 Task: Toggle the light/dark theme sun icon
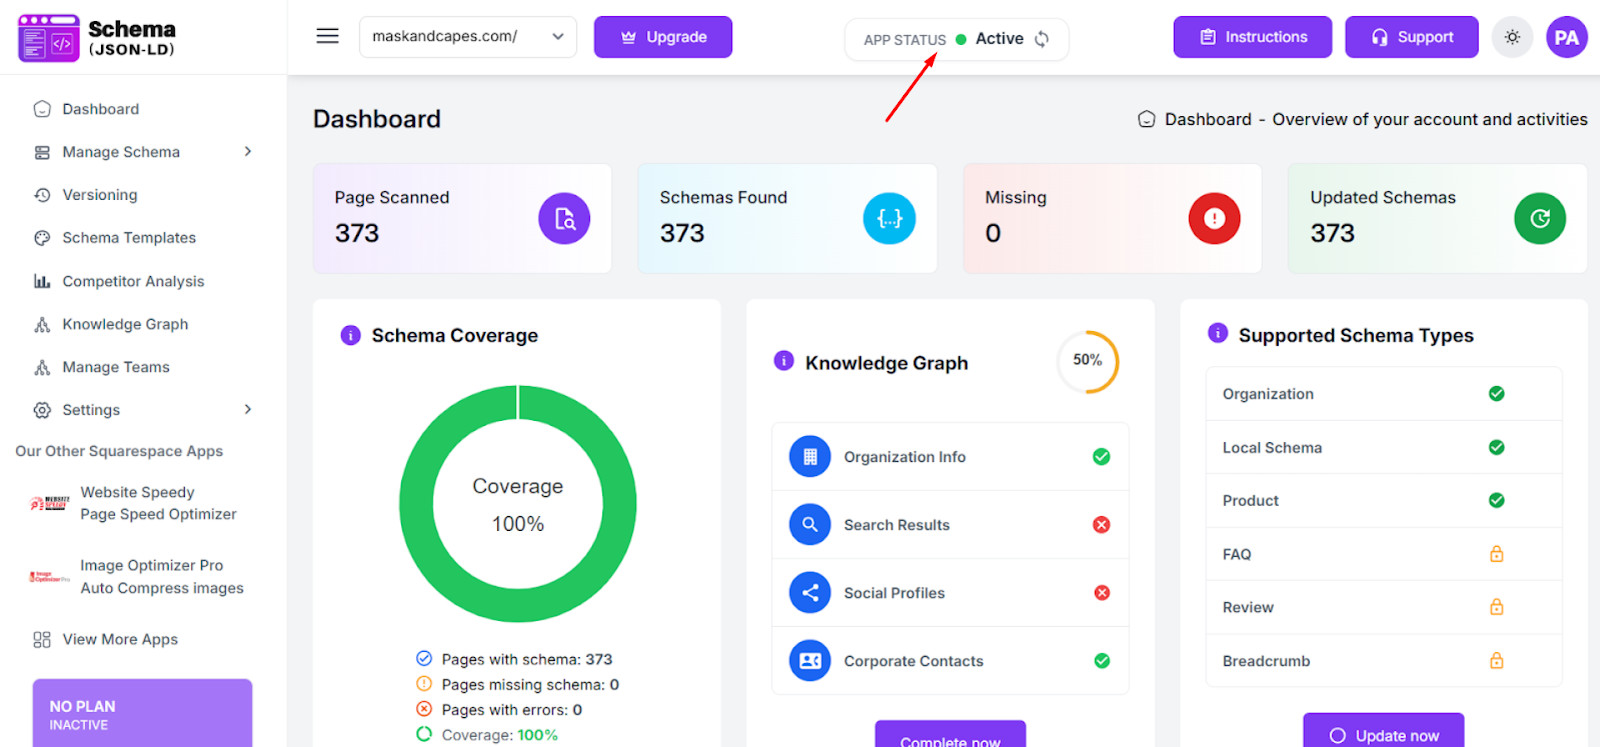[x=1512, y=37]
